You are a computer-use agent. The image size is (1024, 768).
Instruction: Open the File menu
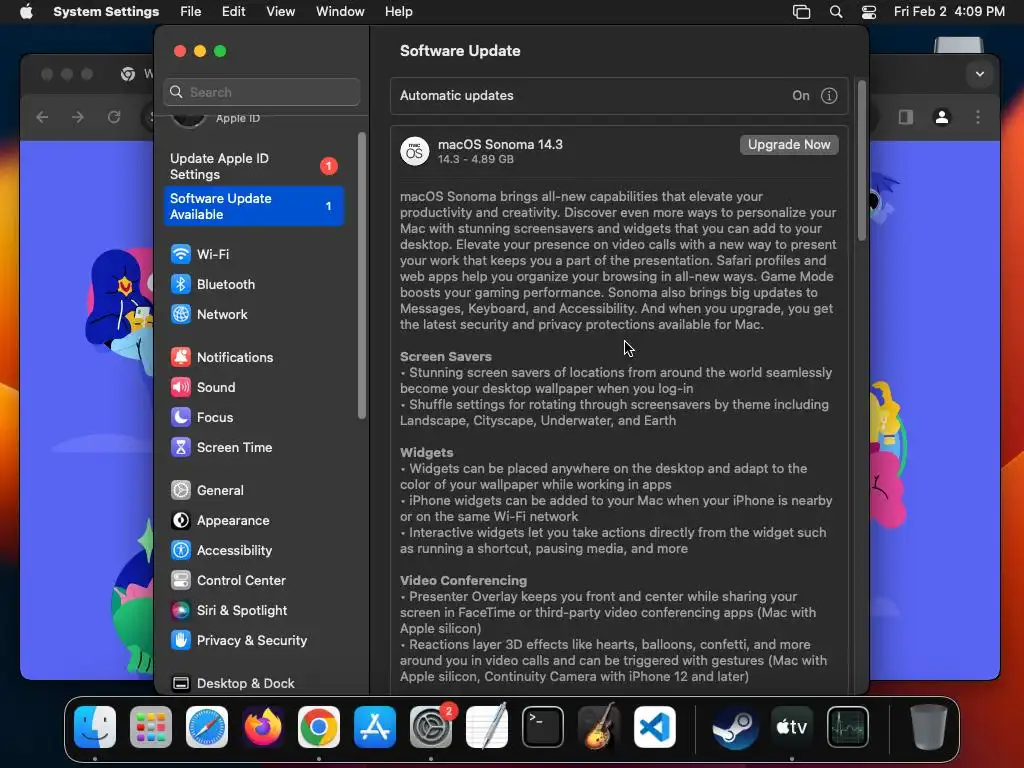(x=191, y=12)
